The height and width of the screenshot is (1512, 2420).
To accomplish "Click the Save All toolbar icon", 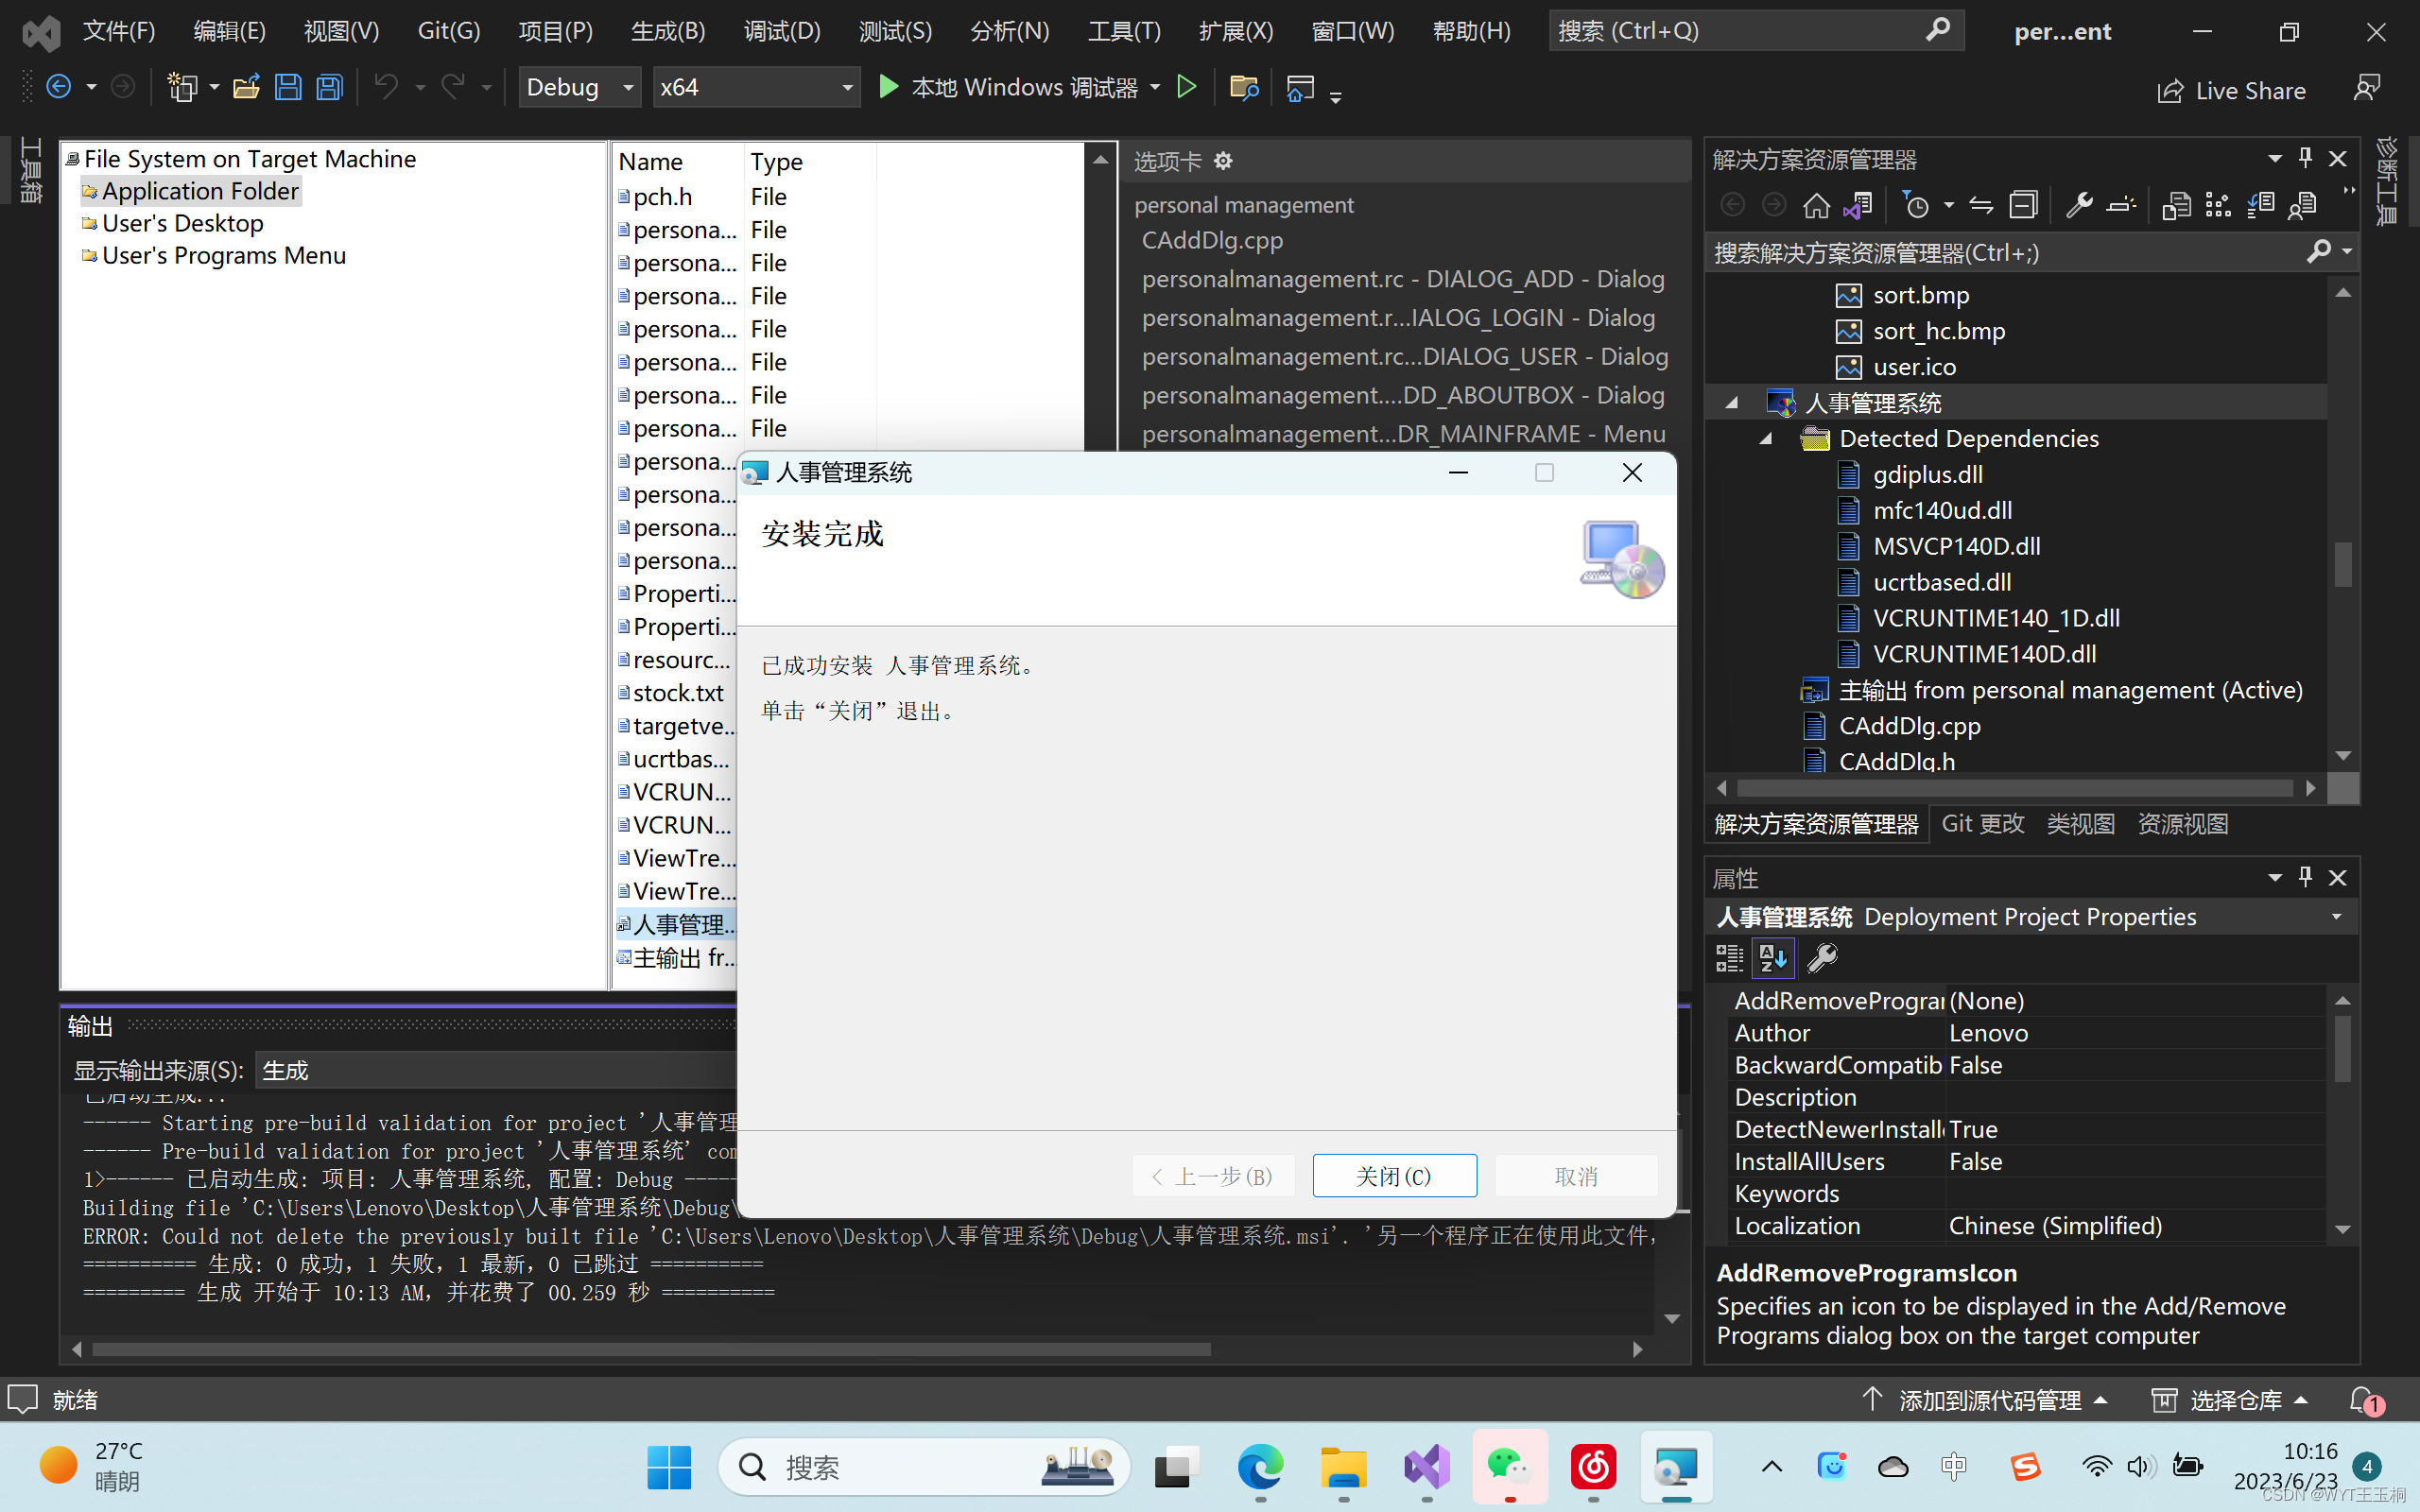I will (328, 87).
